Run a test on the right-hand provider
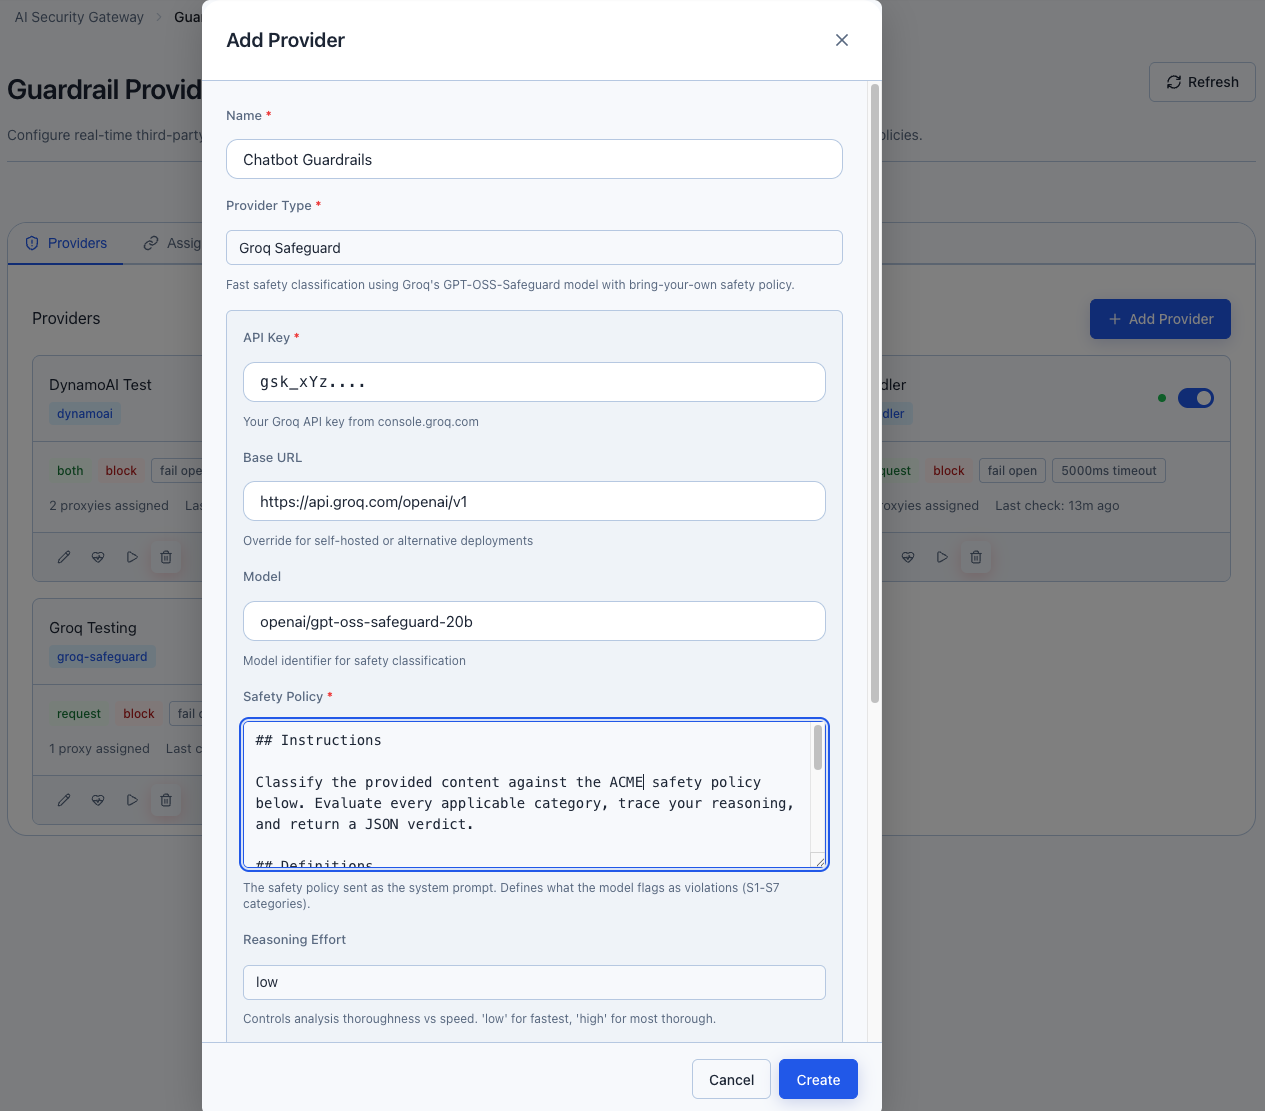The image size is (1265, 1111). point(941,557)
